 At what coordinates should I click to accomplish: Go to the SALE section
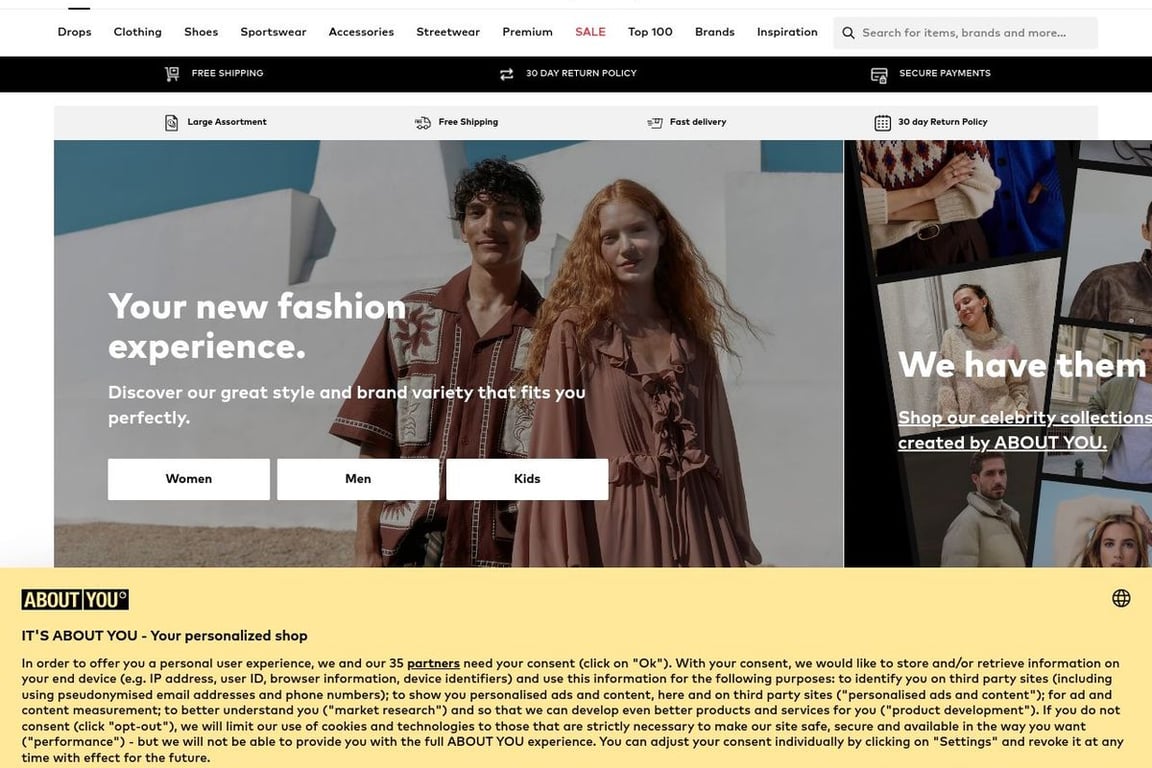590,32
